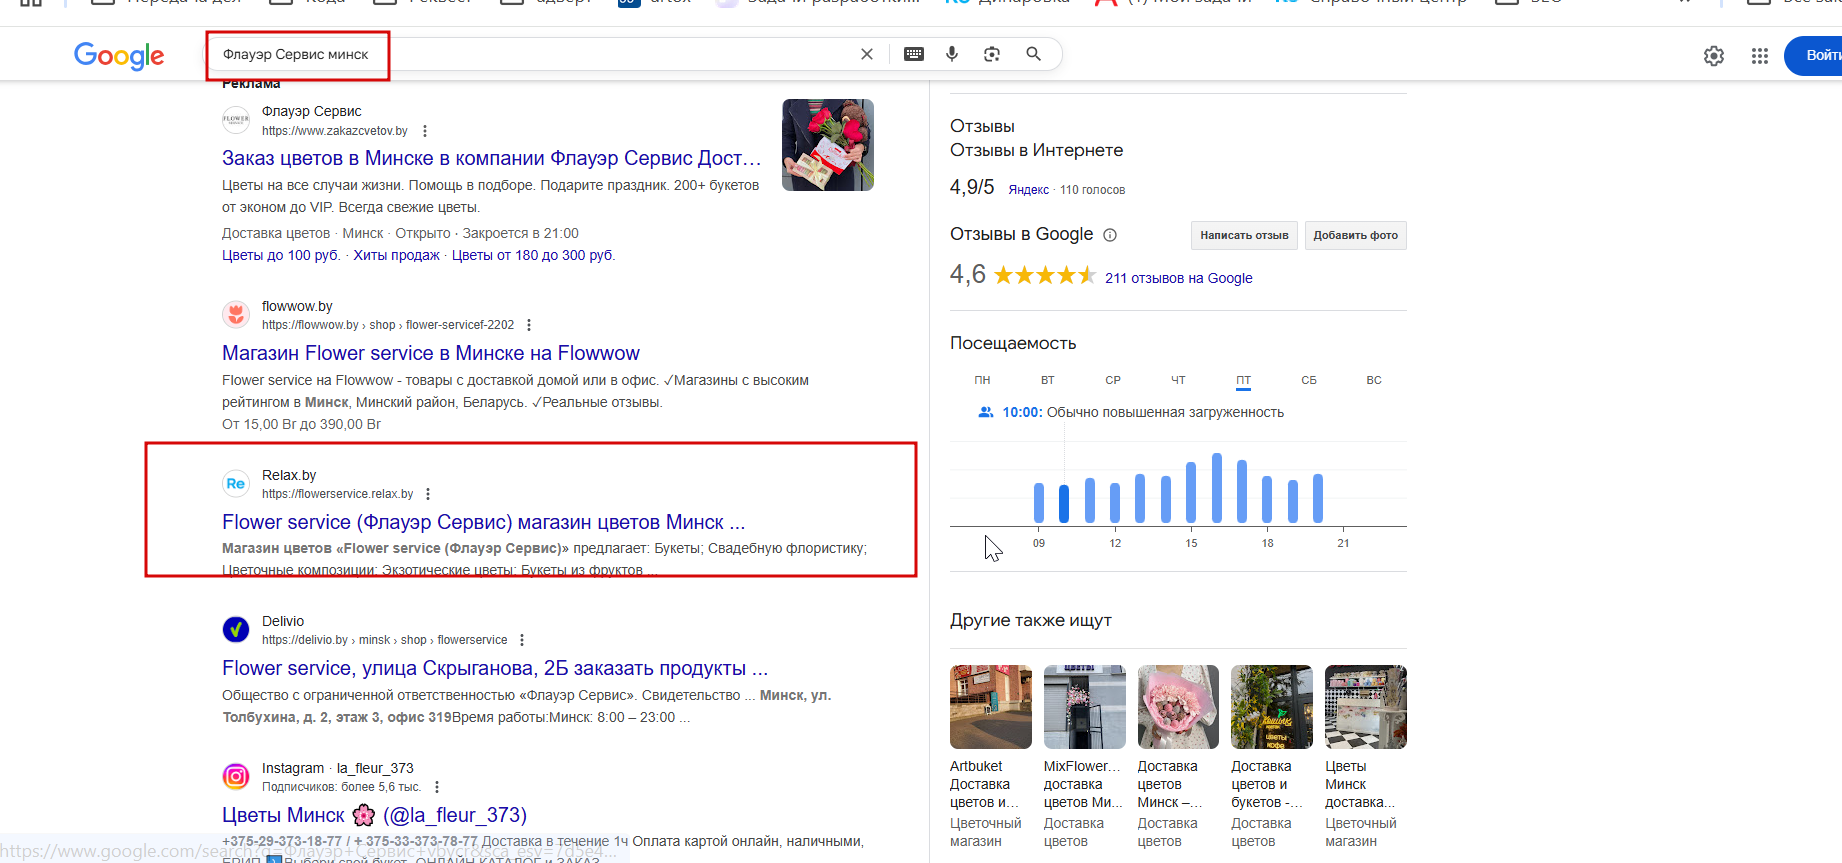Click the Написать отзыв button
The width and height of the screenshot is (1842, 863).
tap(1244, 235)
